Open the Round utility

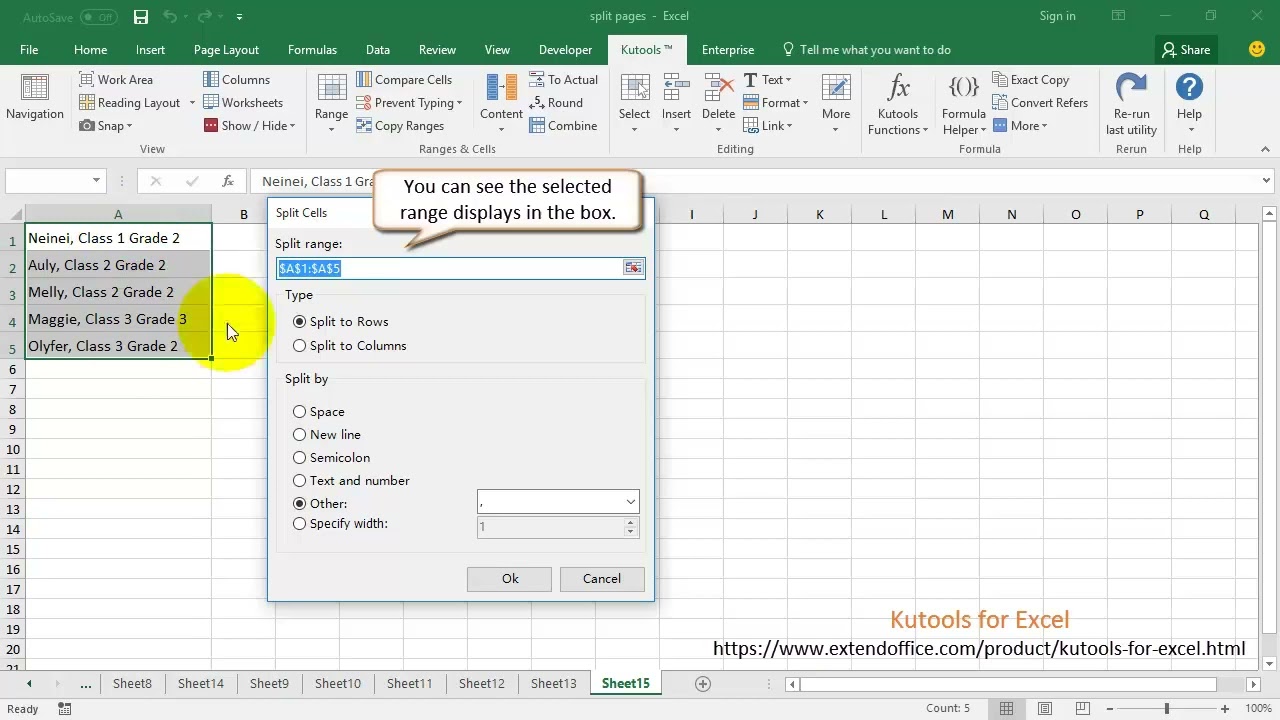556,103
